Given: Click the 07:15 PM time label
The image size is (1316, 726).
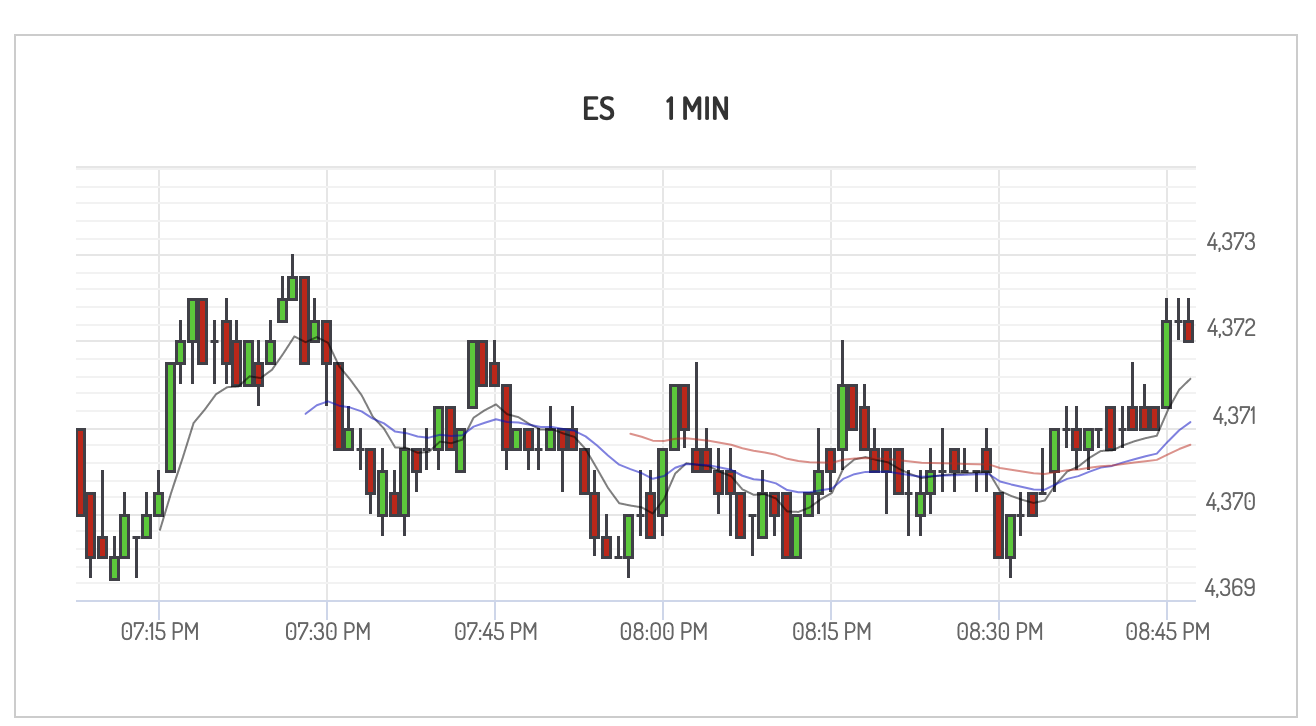Looking at the screenshot, I should 160,632.
